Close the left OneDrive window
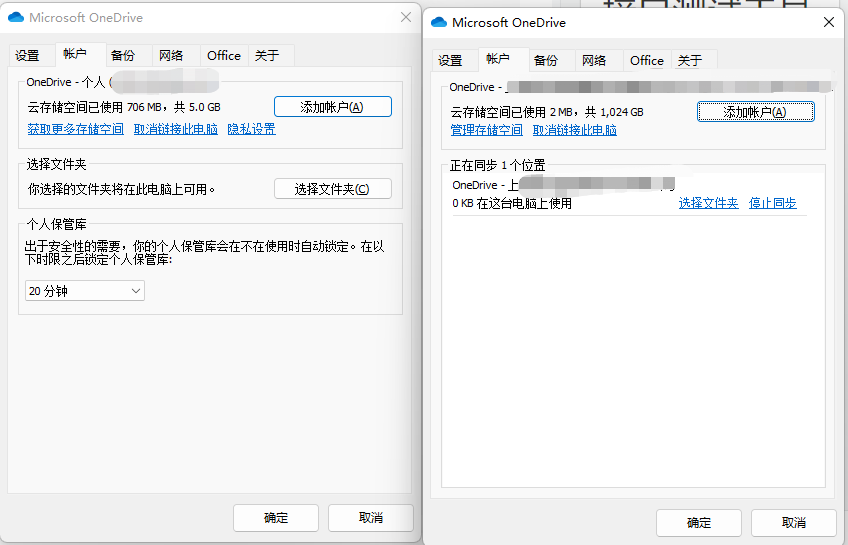This screenshot has width=848, height=545. click(406, 17)
